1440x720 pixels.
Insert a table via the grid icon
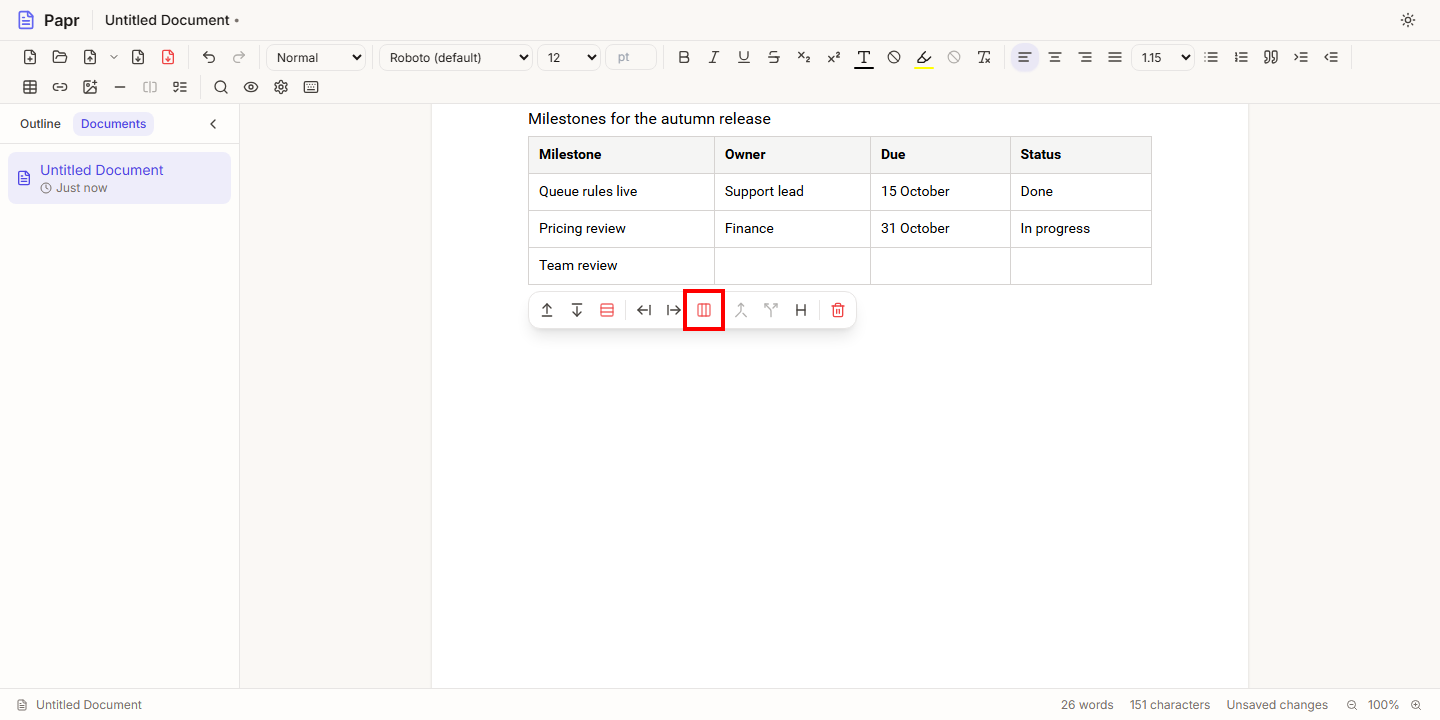click(30, 87)
